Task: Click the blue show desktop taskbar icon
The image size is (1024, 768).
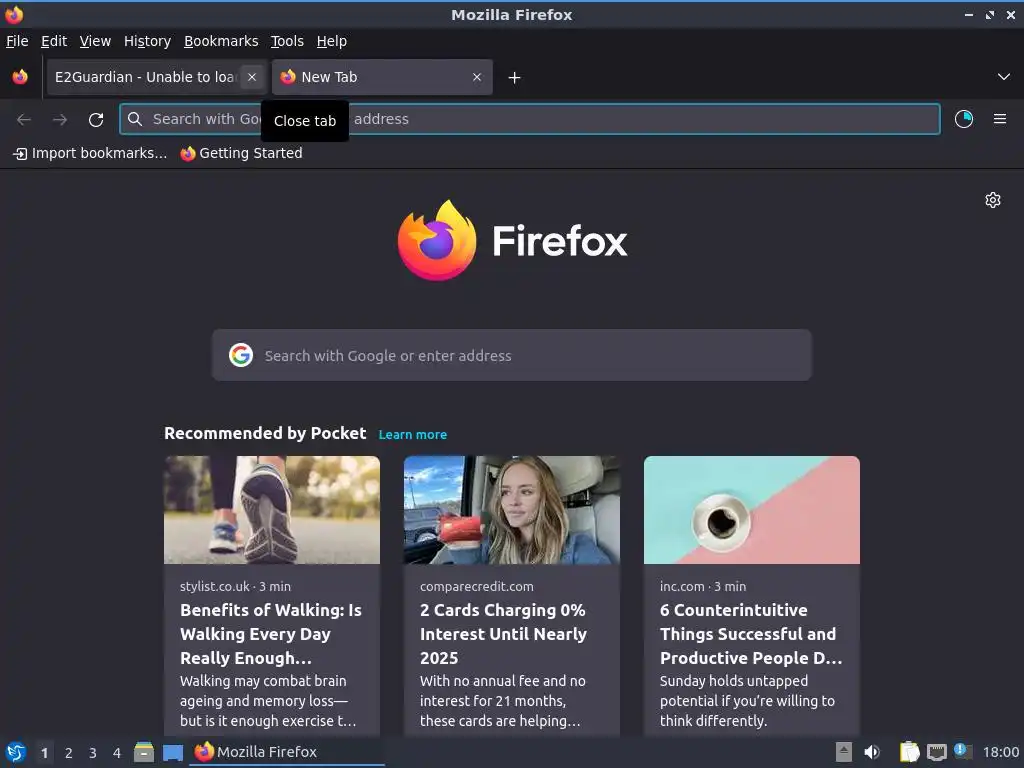Action: click(x=173, y=753)
